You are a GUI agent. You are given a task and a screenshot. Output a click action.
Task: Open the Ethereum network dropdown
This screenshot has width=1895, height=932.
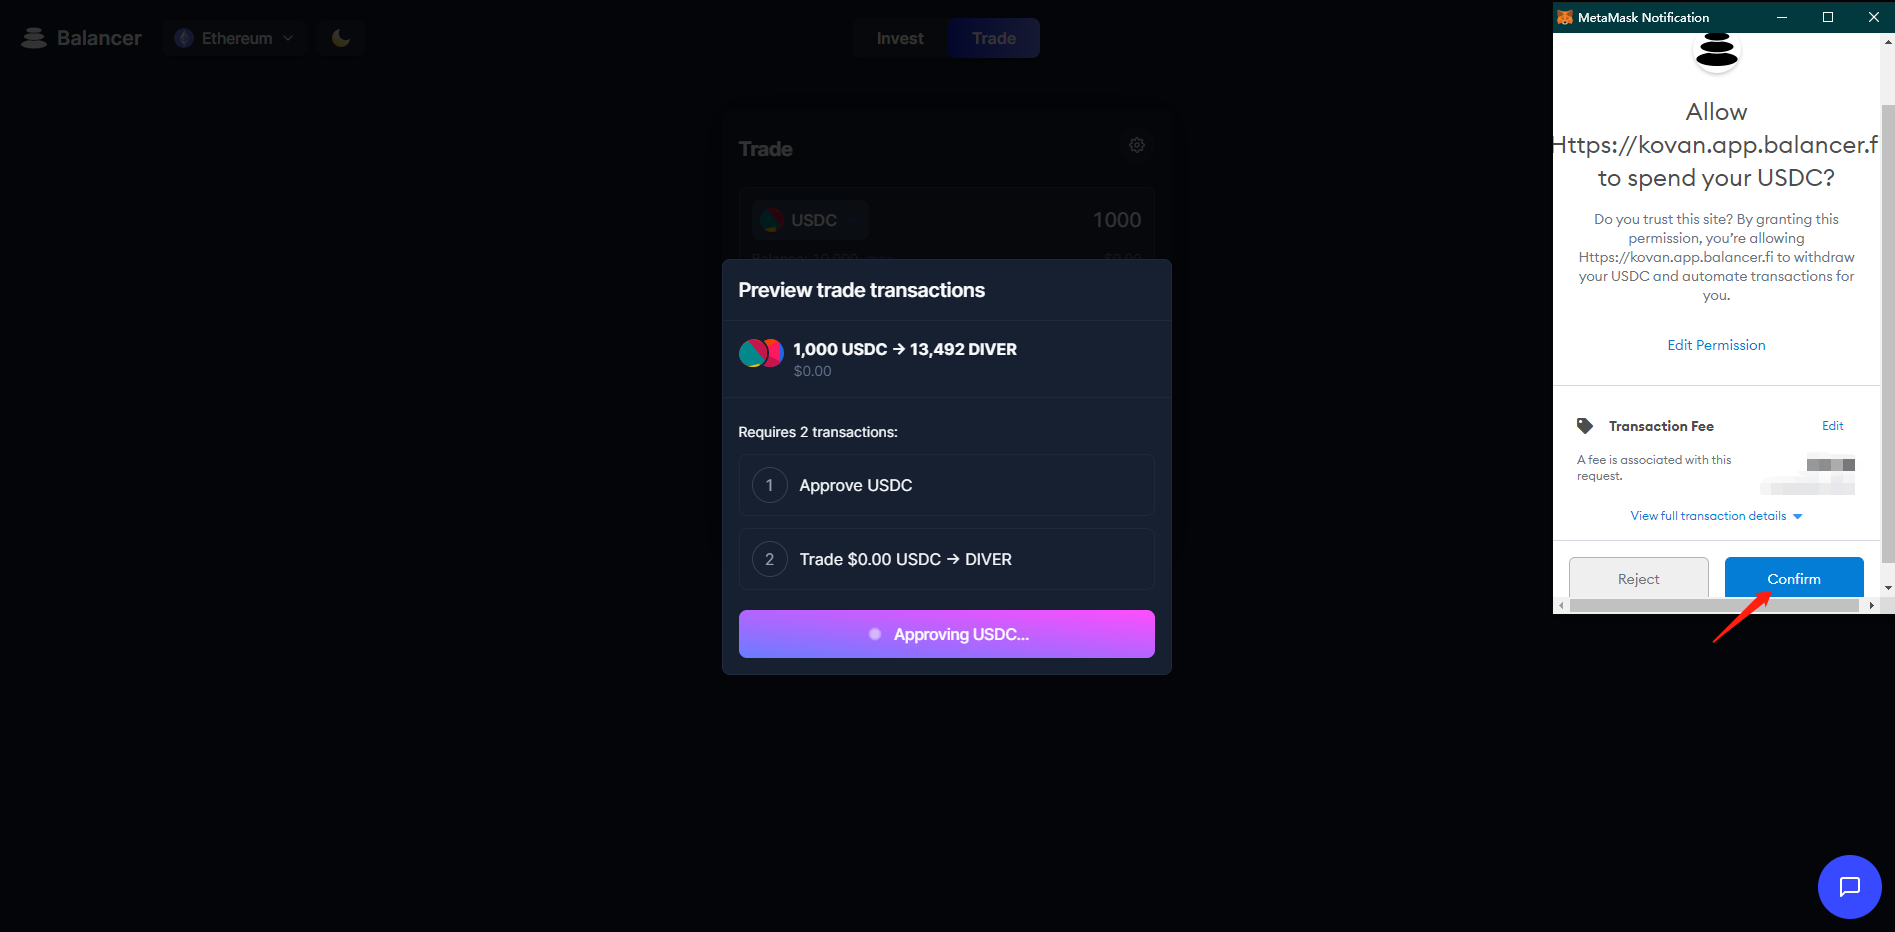pos(234,38)
